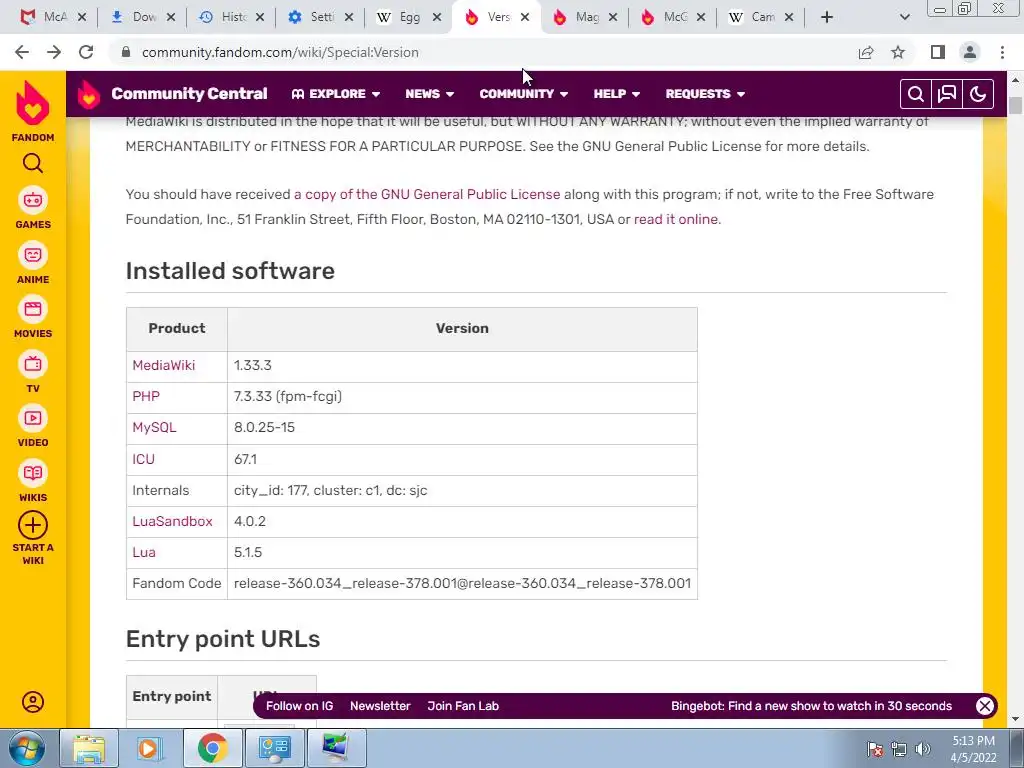Toggle dark theme with moon icon
The image size is (1024, 768).
pyautogui.click(x=978, y=94)
